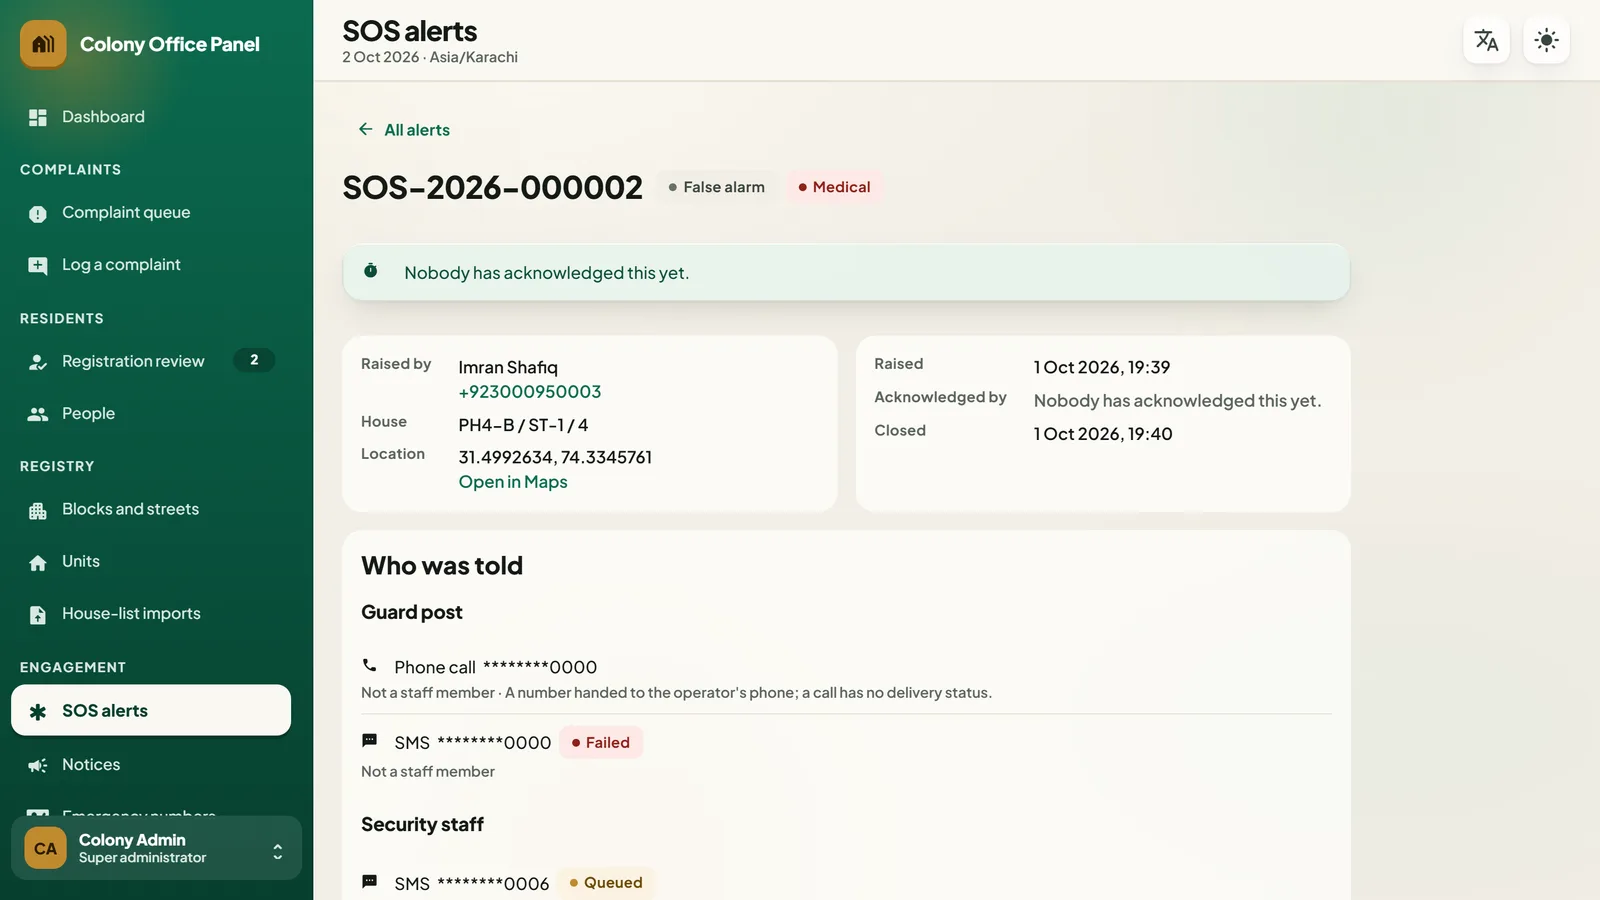
Task: Click the SMS icon for number ending 0000
Action: coord(370,741)
